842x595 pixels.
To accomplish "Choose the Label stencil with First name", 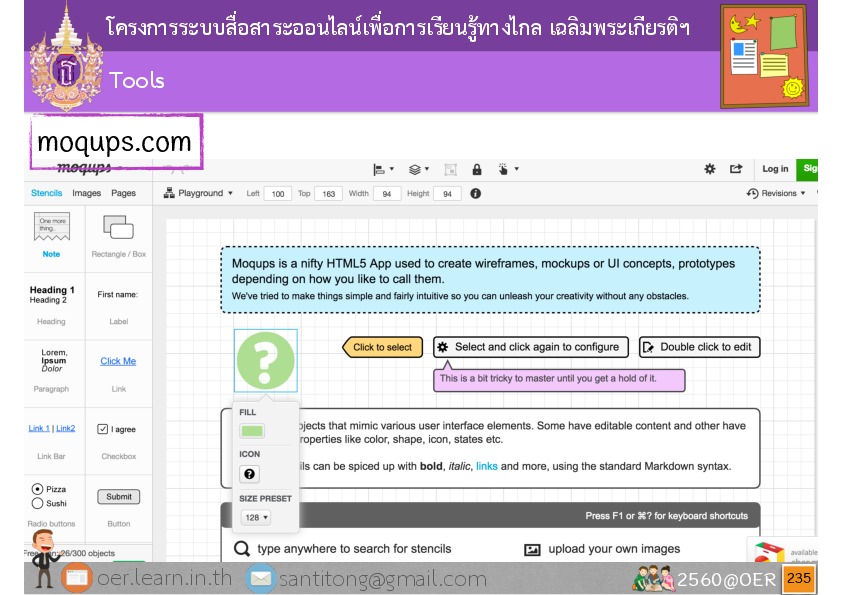I will click(x=119, y=307).
